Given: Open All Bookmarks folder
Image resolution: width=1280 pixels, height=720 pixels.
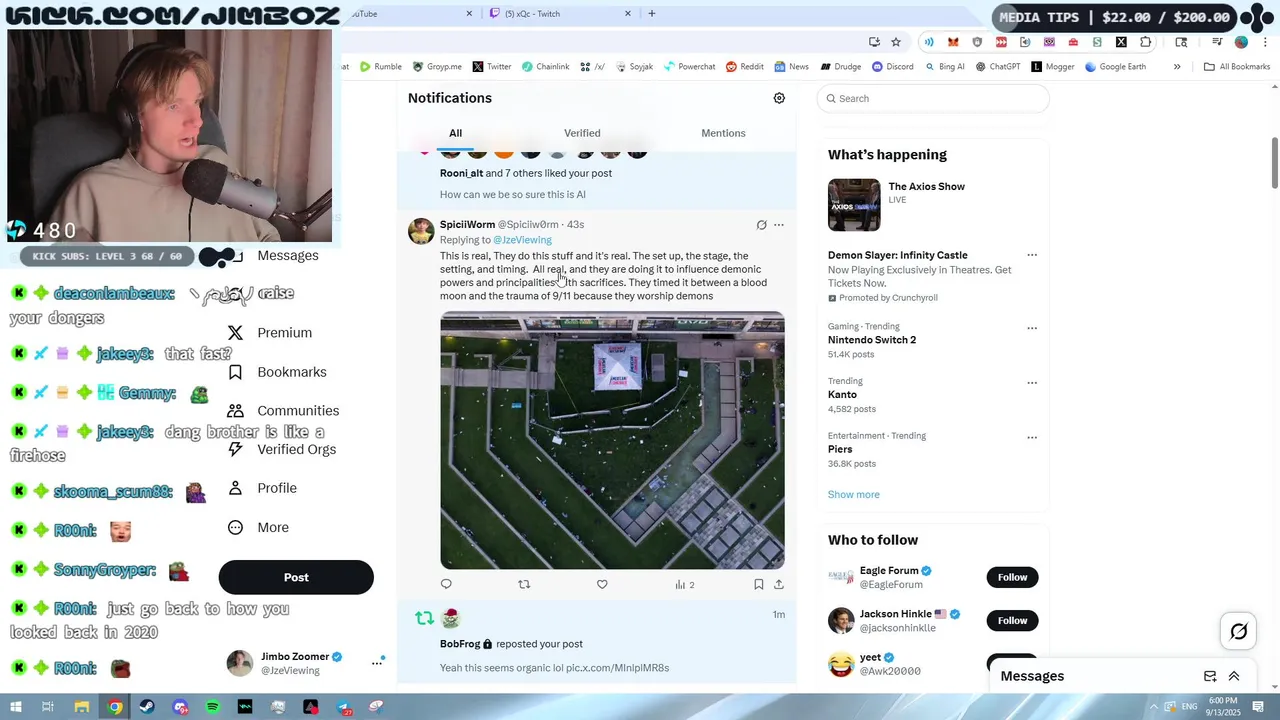Looking at the screenshot, I should point(1237,67).
